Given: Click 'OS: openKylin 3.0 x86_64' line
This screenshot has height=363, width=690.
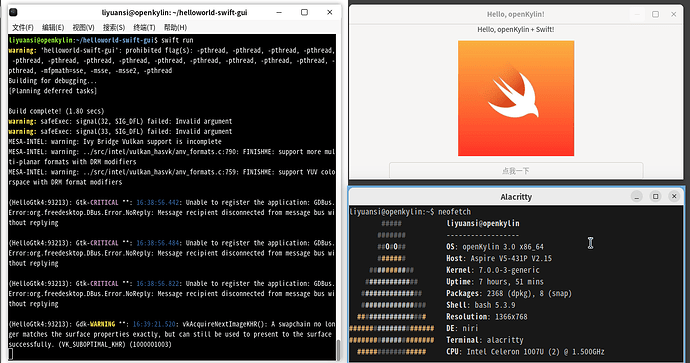Looking at the screenshot, I should 495,247.
